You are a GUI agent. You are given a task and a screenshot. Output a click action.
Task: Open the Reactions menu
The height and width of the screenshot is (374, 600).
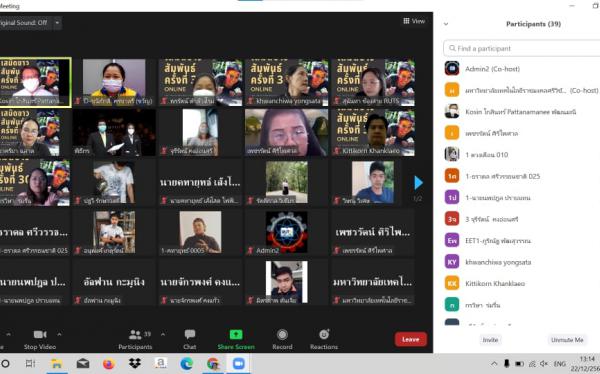(x=324, y=339)
